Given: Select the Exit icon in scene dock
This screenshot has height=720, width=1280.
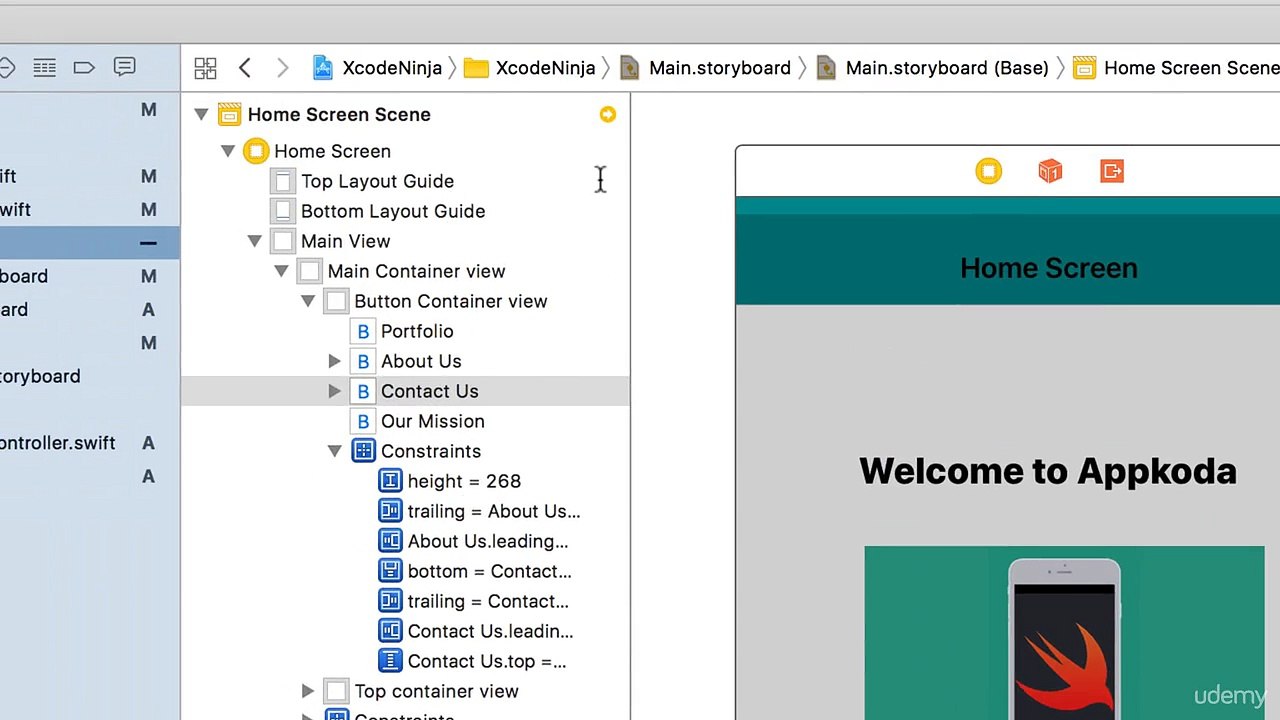Looking at the screenshot, I should point(1112,172).
